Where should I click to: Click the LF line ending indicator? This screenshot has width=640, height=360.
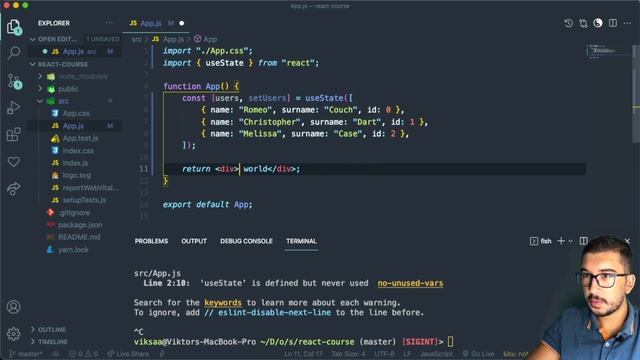click(x=407, y=354)
